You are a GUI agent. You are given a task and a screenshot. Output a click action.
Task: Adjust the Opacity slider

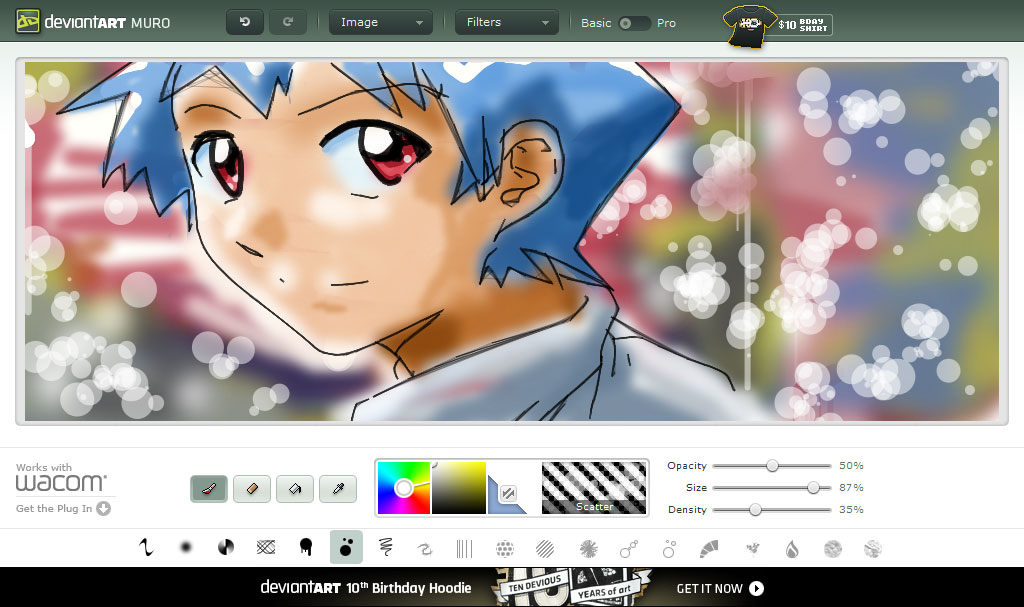(x=772, y=466)
